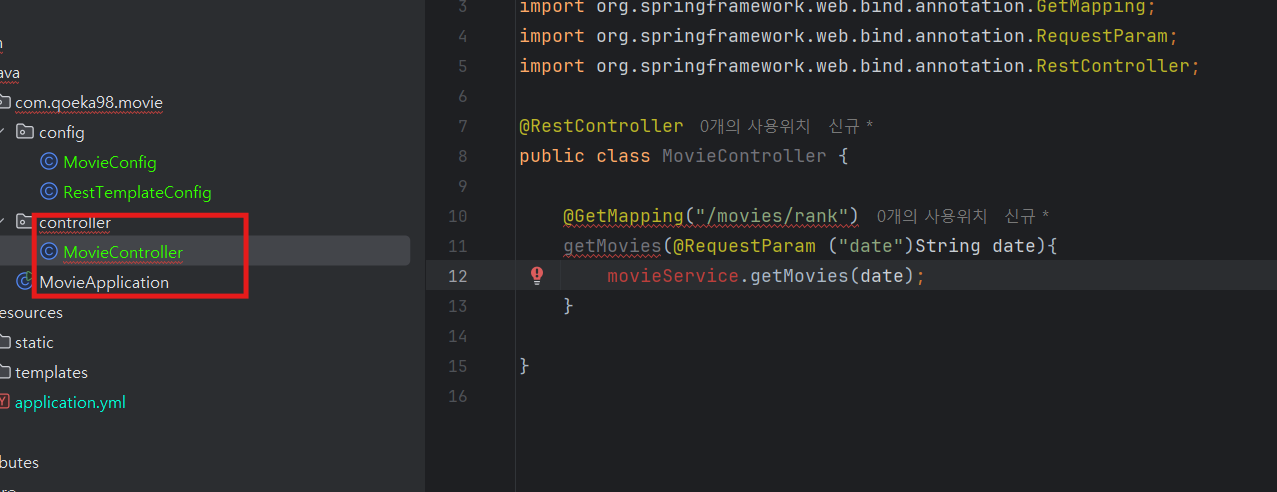Click the MovieController class name on line 8
The height and width of the screenshot is (492, 1277).
(744, 156)
